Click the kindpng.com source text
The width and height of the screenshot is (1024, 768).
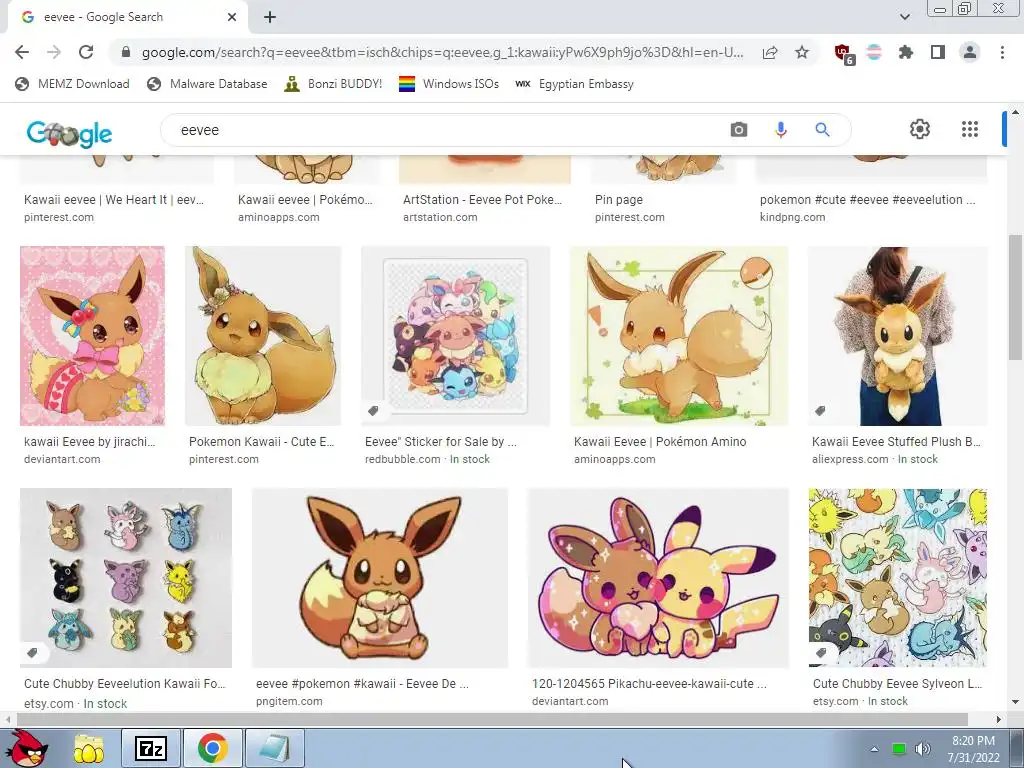pos(792,217)
